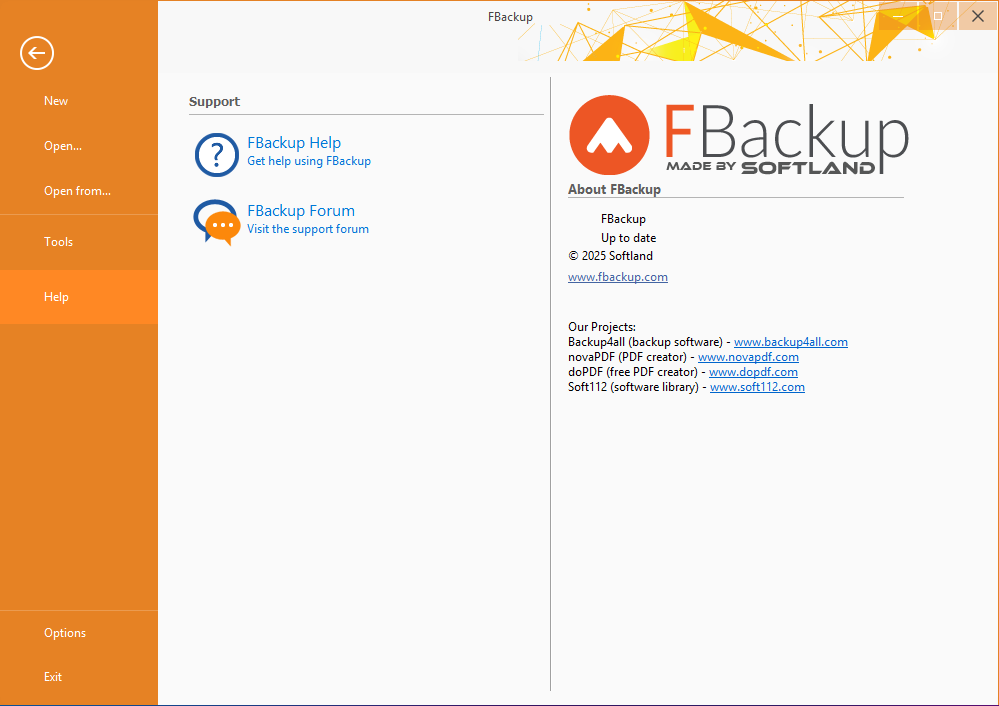The width and height of the screenshot is (999, 706).
Task: Click the 'FBackup' product name under About
Action: pyautogui.click(x=623, y=219)
